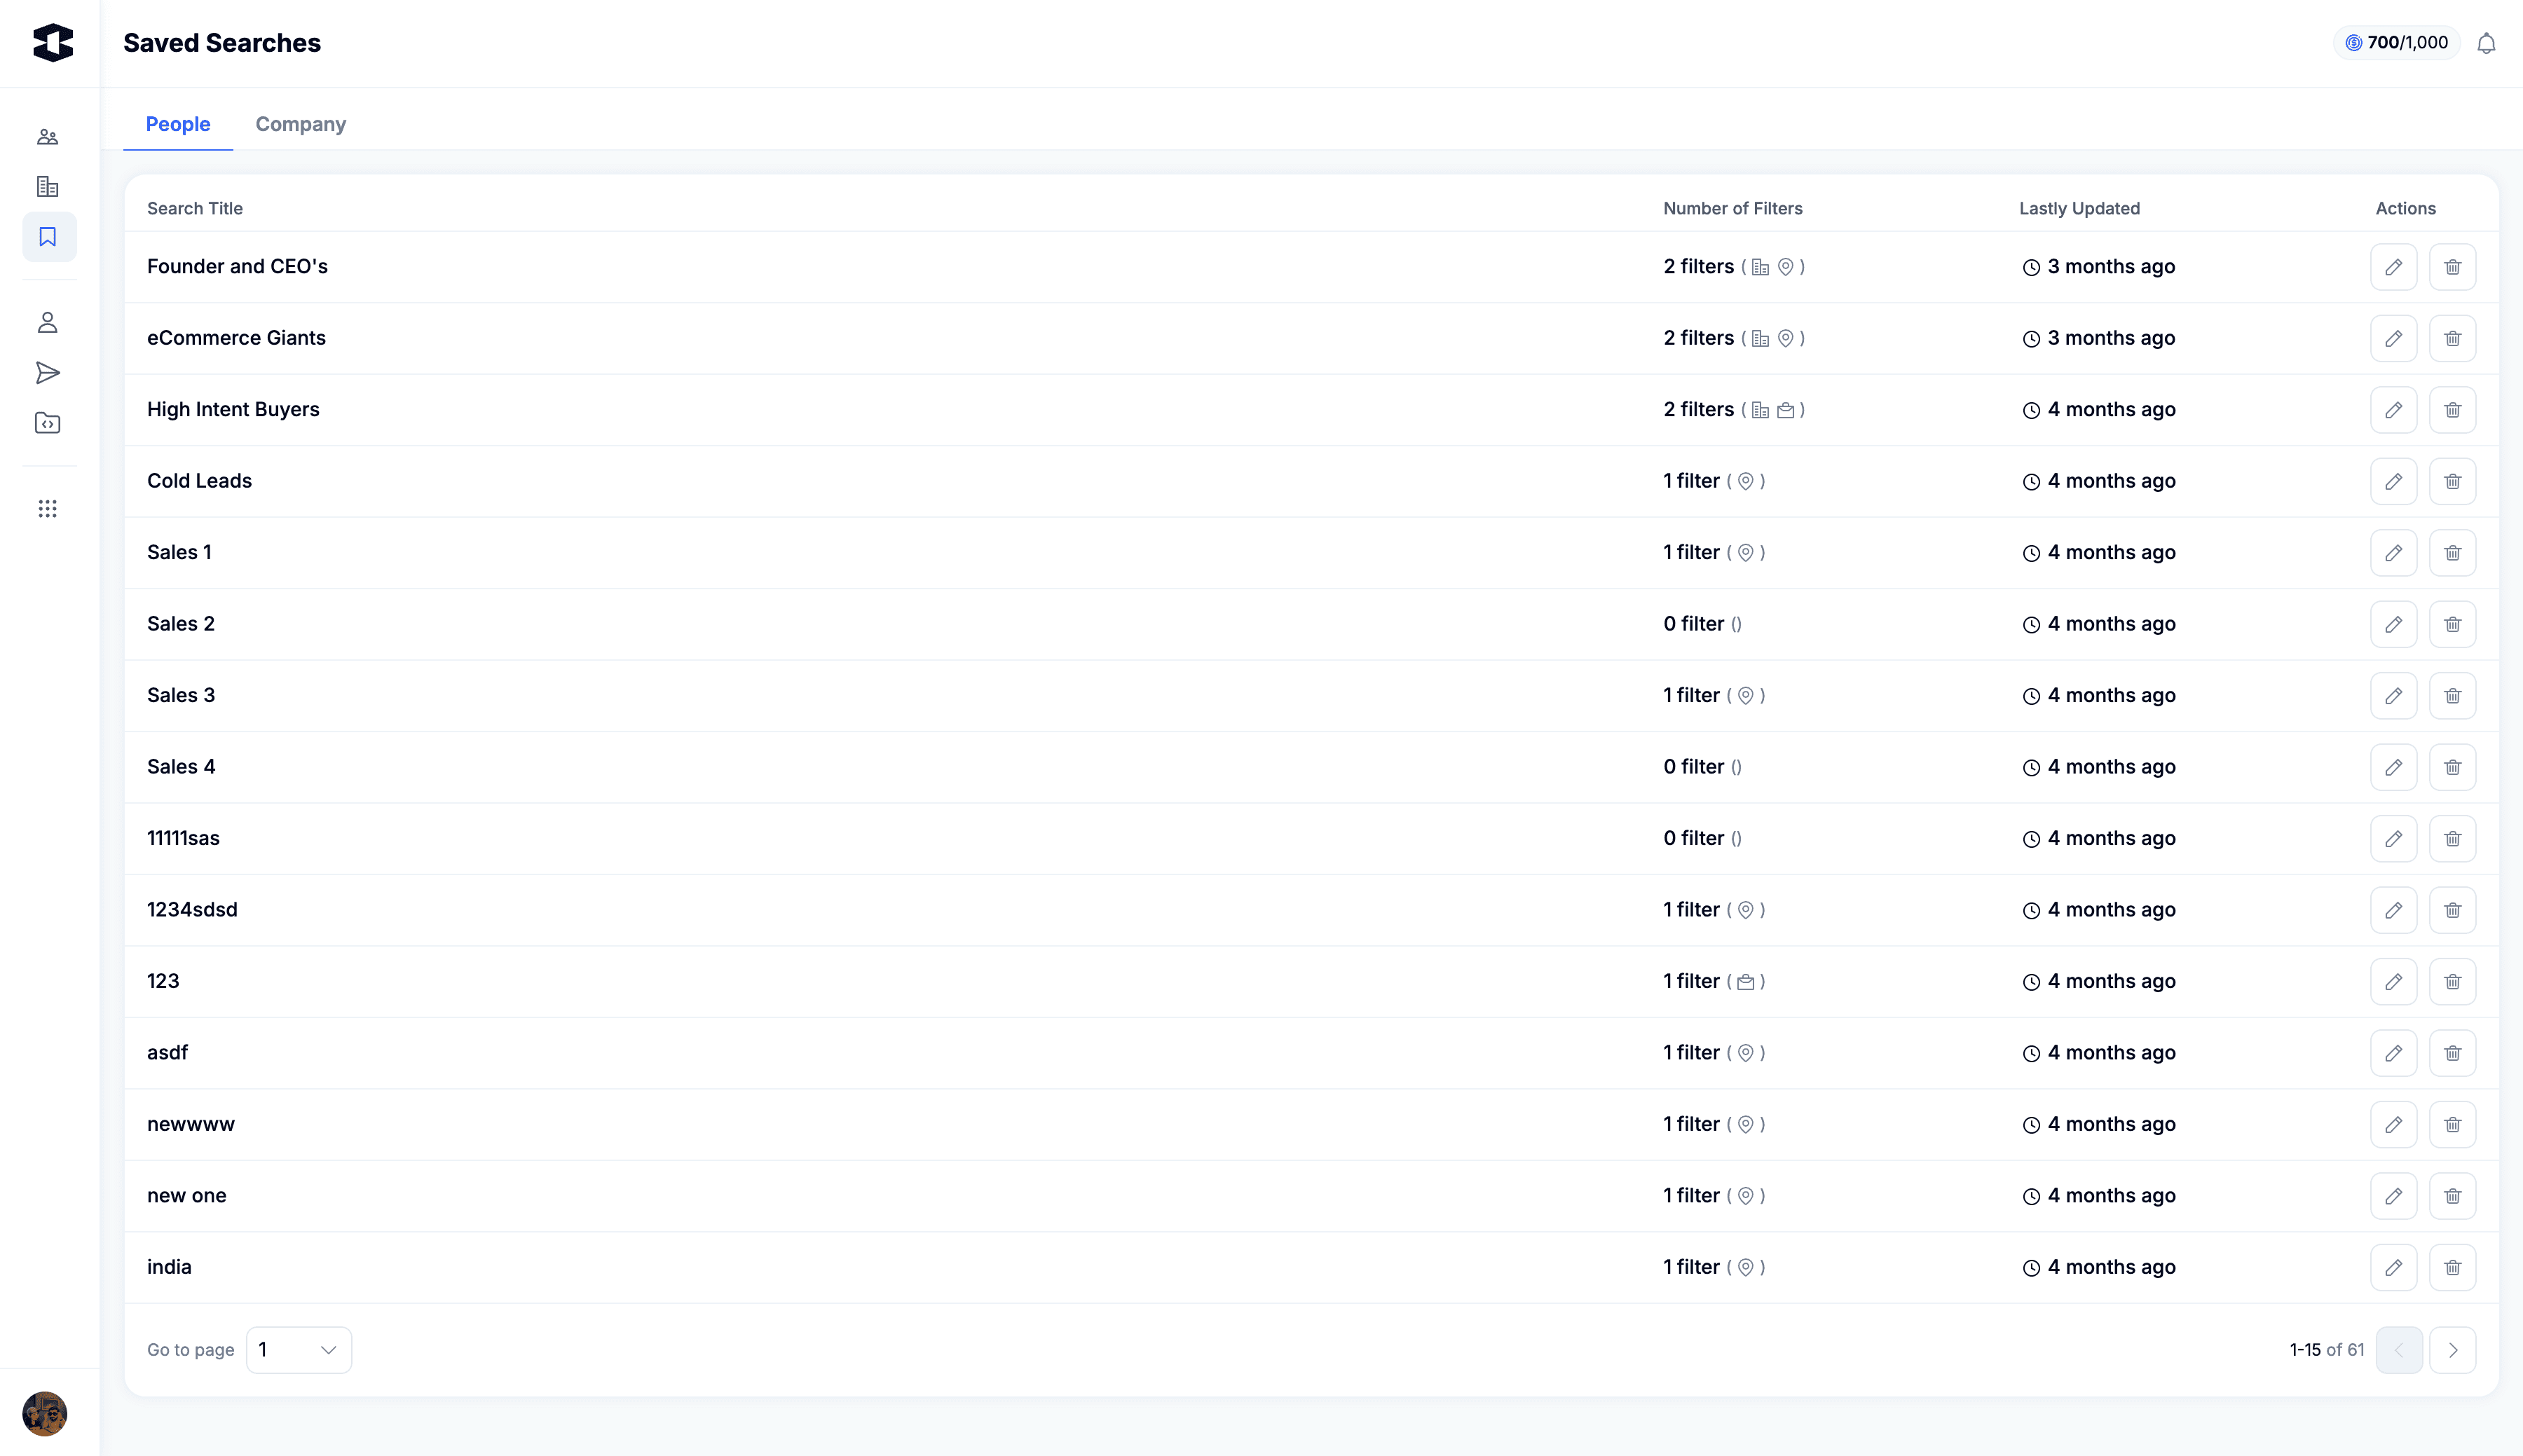
Task: Open the apps grid dots icon
Action: click(x=47, y=509)
